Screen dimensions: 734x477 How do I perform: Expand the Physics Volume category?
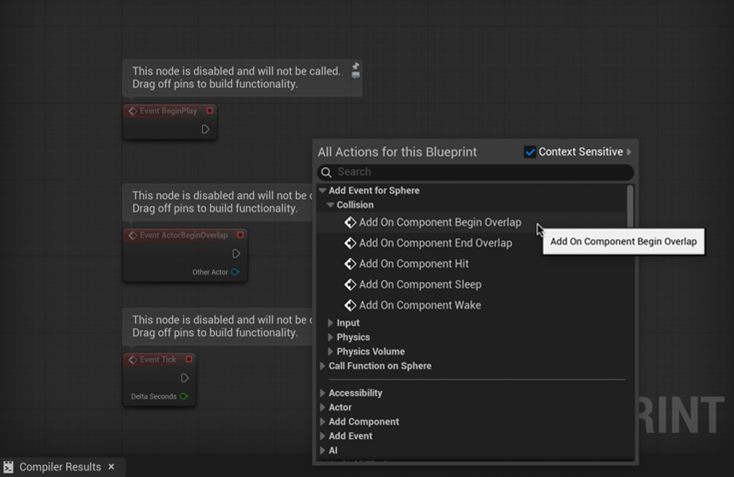[x=330, y=352]
